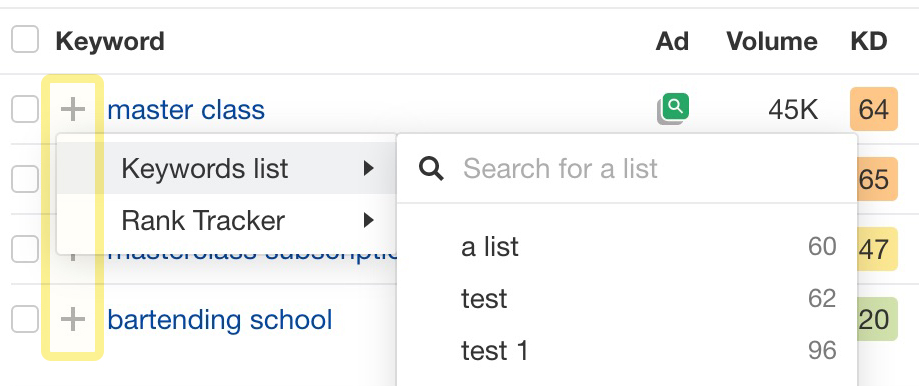
Task: Open the master class keyword link
Action: coord(186,110)
